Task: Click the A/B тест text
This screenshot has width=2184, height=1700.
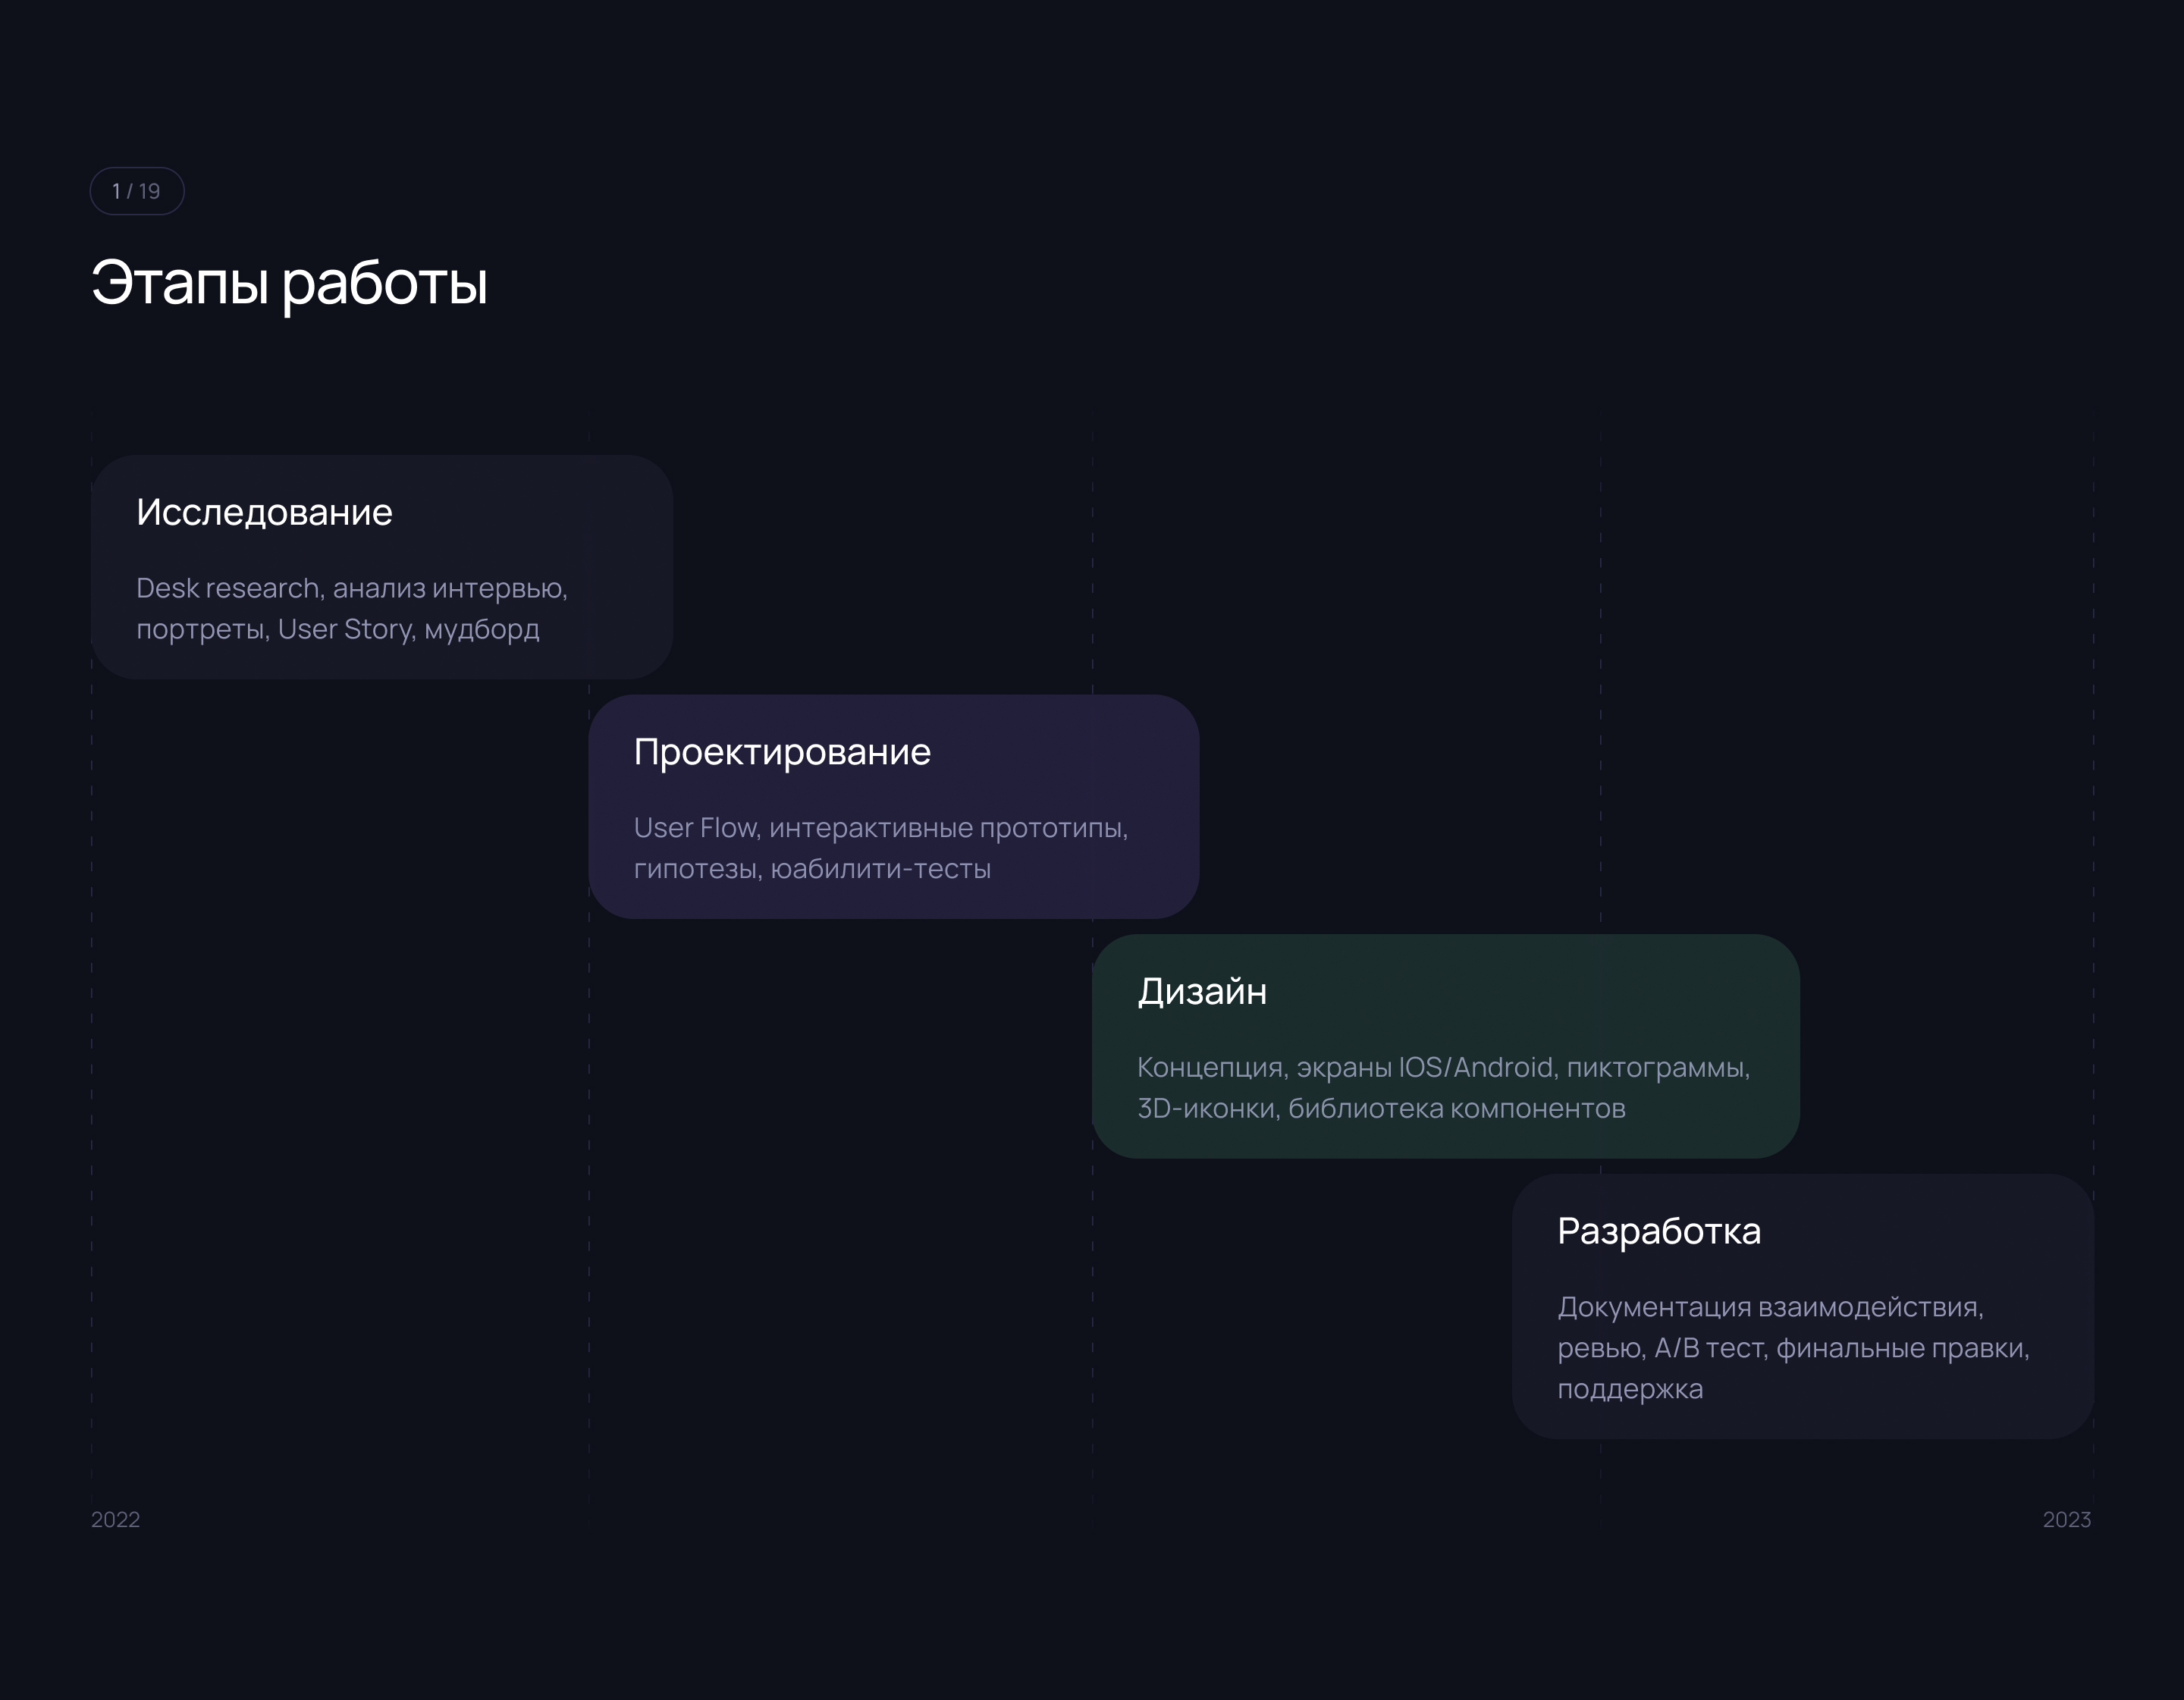Action: [x=1710, y=1348]
